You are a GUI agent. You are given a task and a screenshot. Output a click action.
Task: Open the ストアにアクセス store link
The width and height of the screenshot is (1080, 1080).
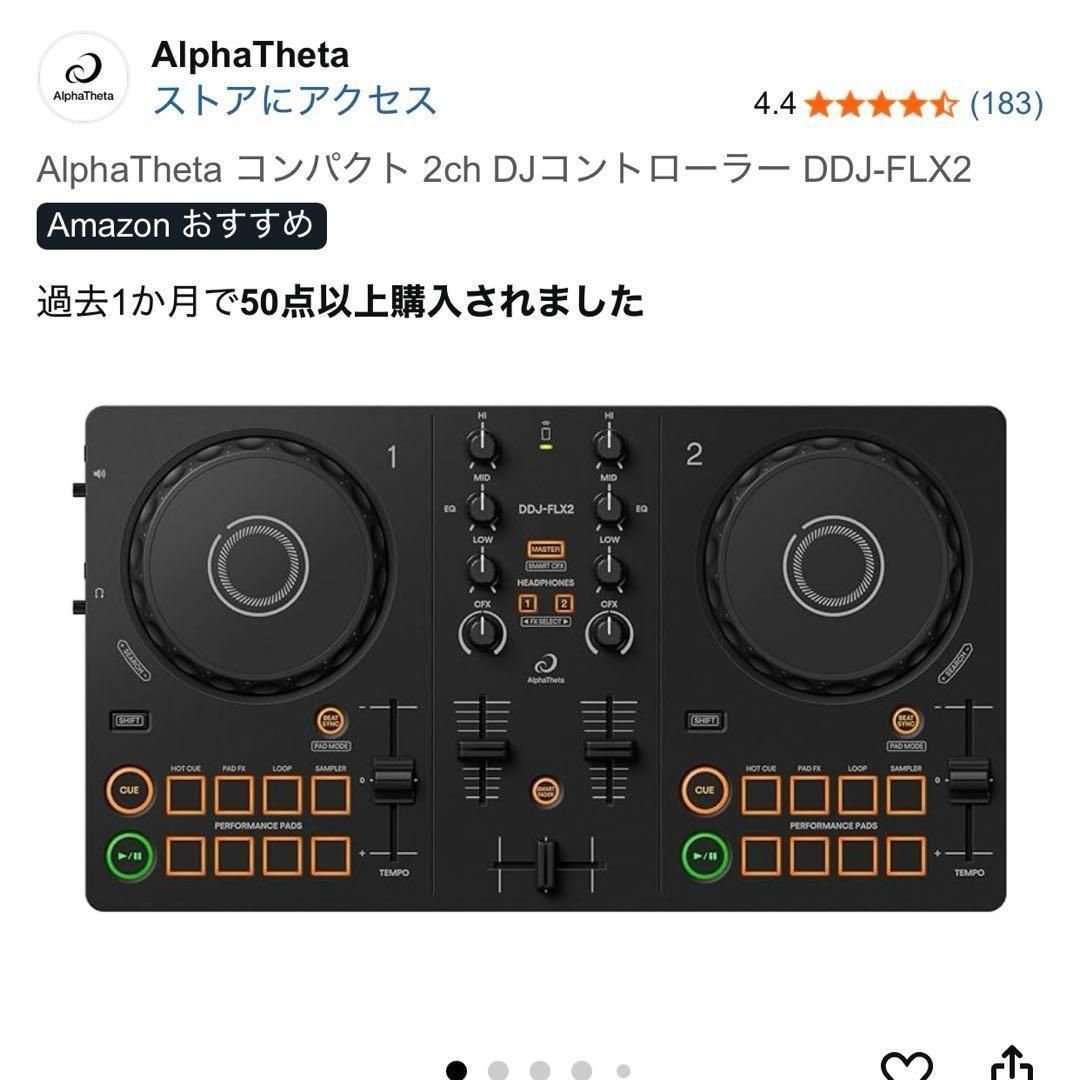pyautogui.click(x=294, y=101)
